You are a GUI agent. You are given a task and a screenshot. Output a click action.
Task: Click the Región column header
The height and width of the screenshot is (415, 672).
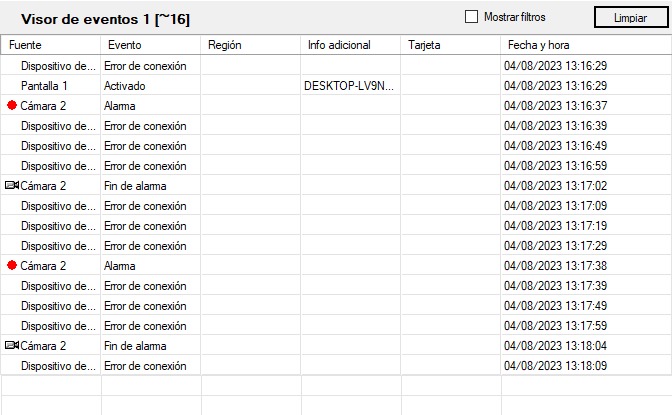point(250,45)
